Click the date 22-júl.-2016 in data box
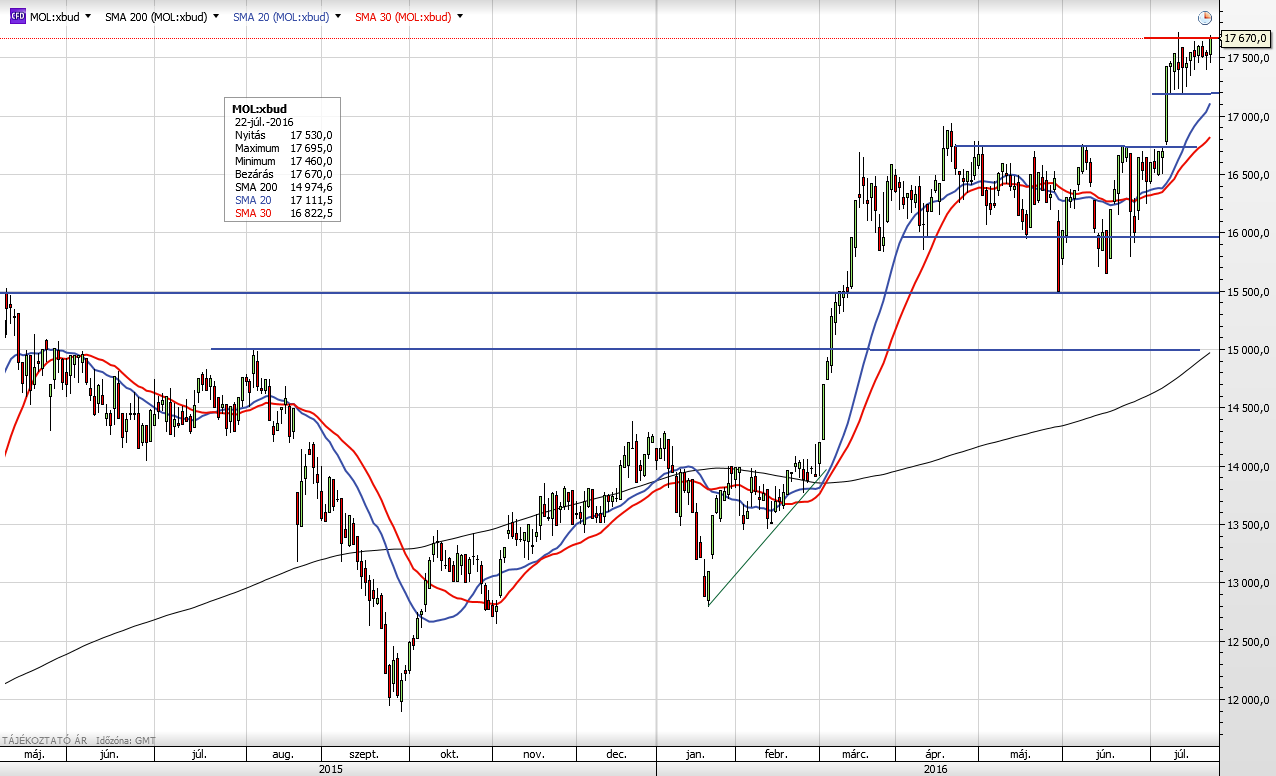The width and height of the screenshot is (1276, 776). pyautogui.click(x=265, y=121)
